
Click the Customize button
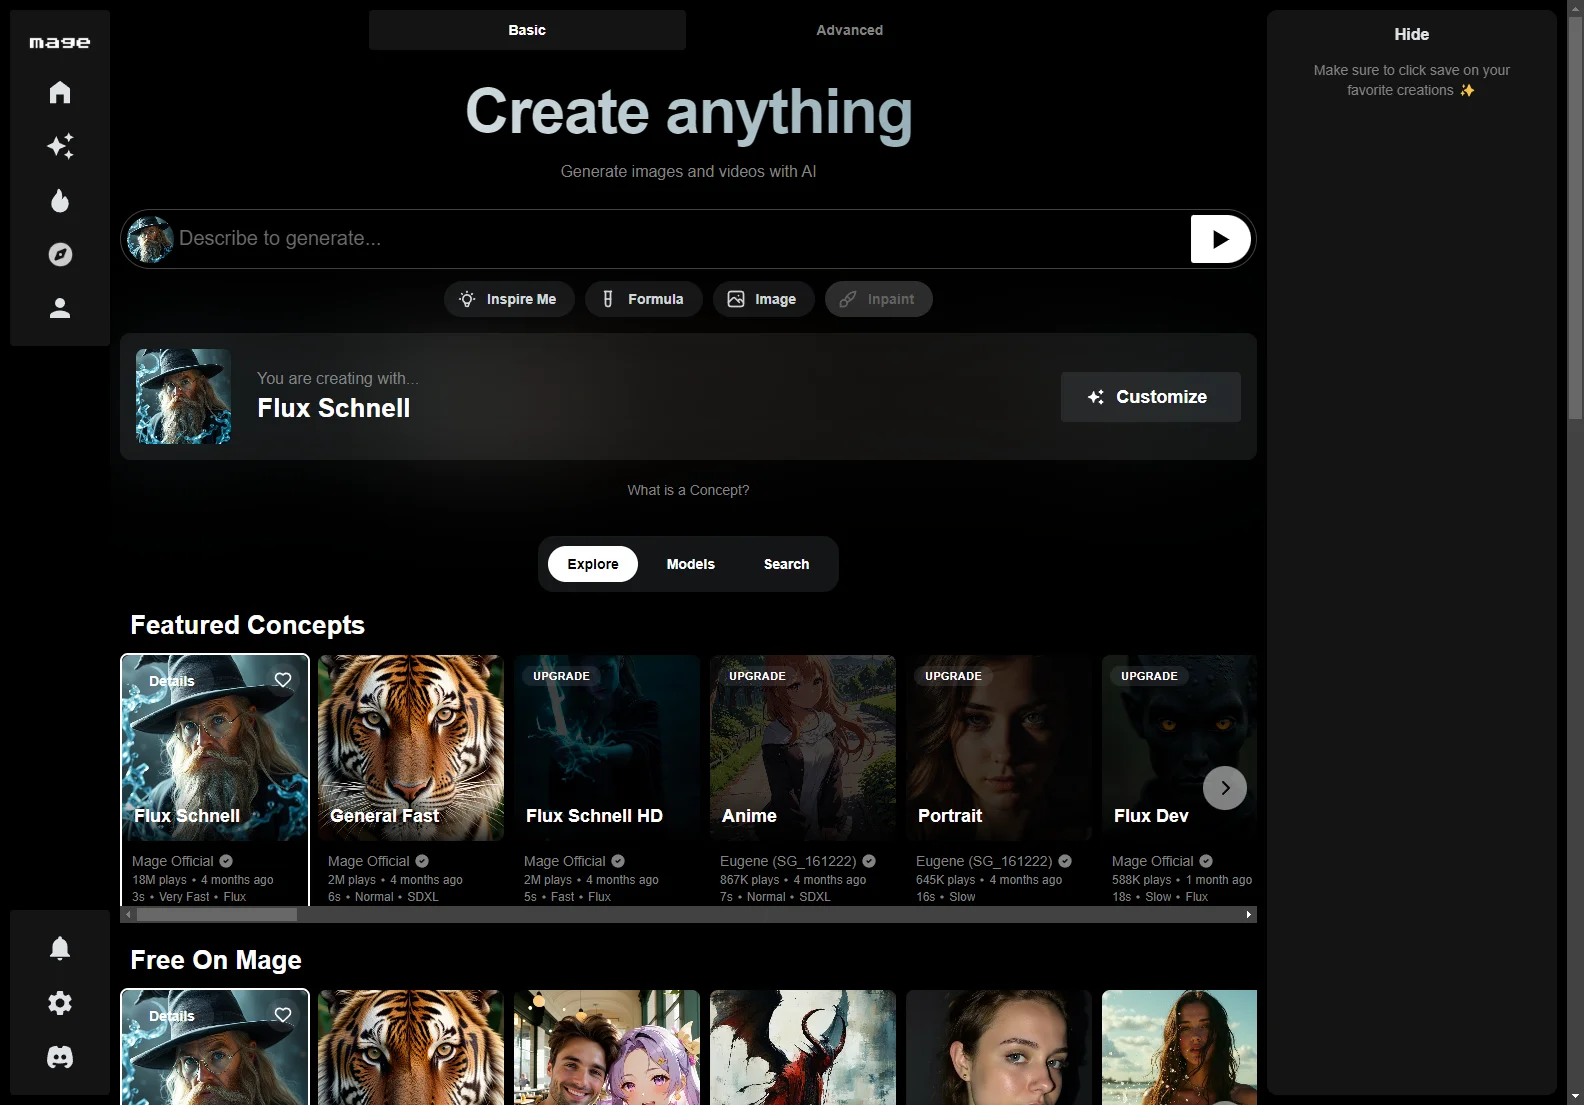pyautogui.click(x=1151, y=397)
